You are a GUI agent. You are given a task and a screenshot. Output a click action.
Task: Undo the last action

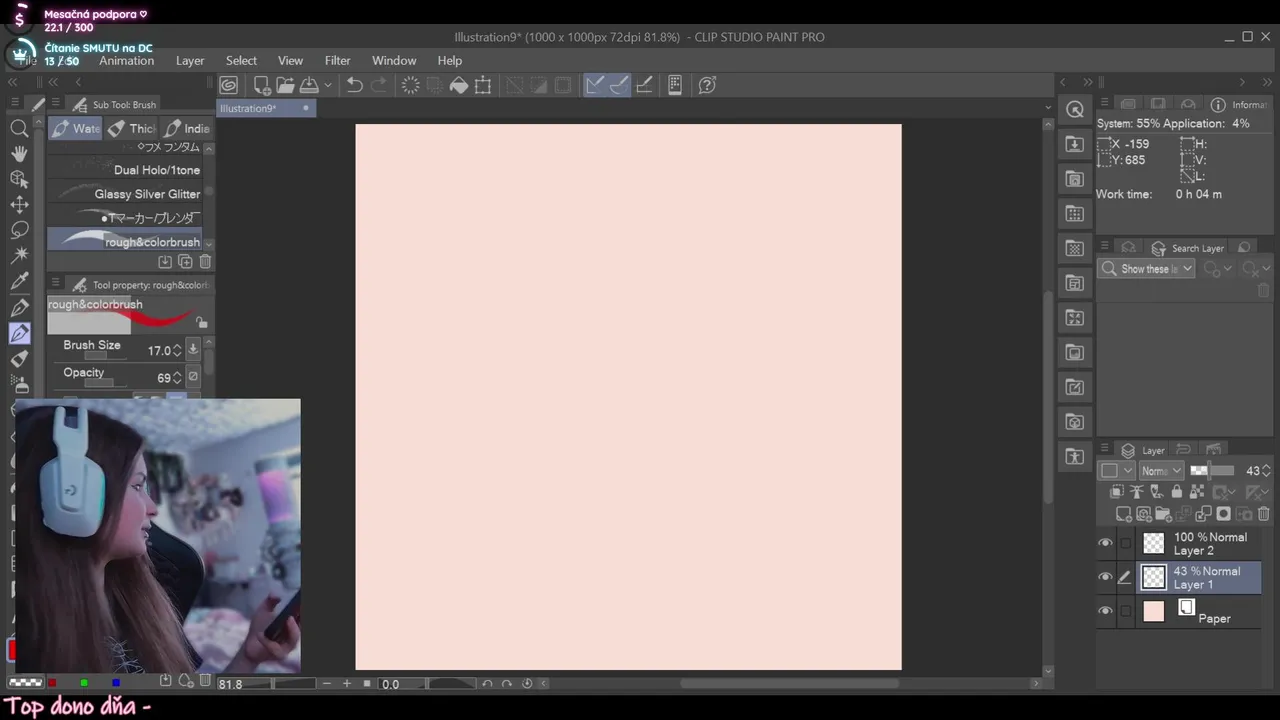[354, 85]
